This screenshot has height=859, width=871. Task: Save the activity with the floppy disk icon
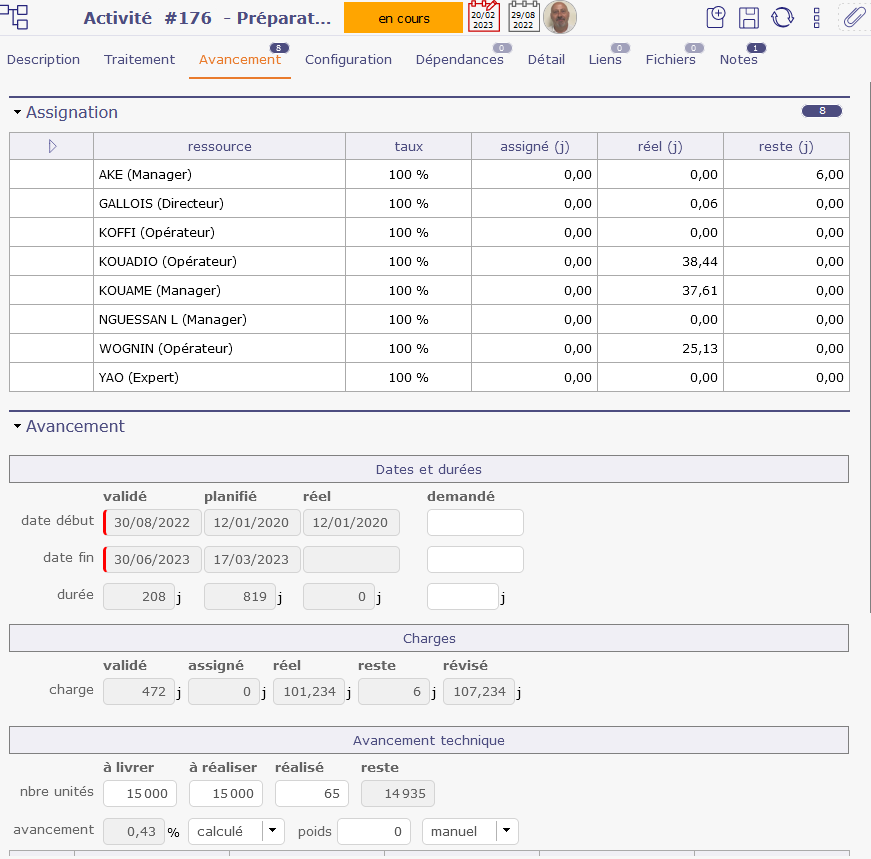[748, 17]
